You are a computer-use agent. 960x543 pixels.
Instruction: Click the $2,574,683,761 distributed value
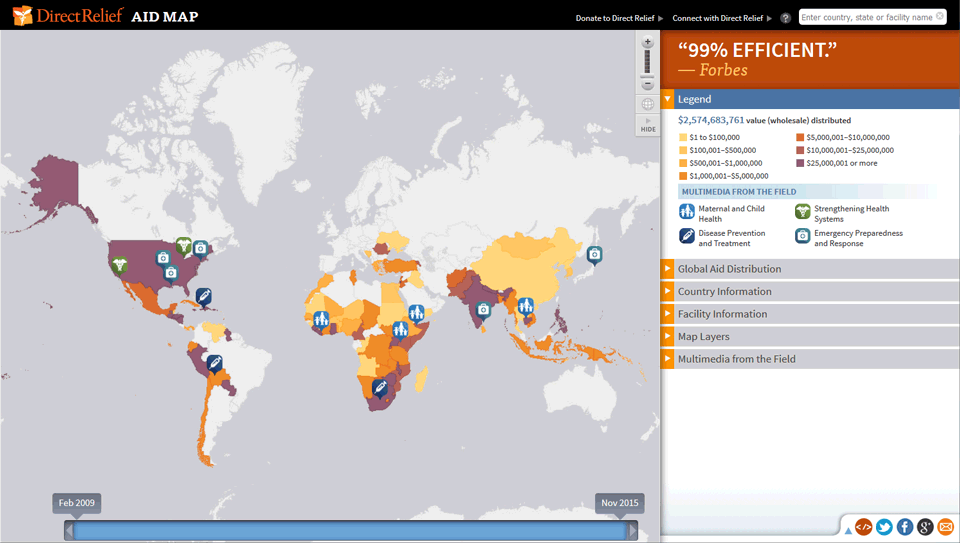711,120
